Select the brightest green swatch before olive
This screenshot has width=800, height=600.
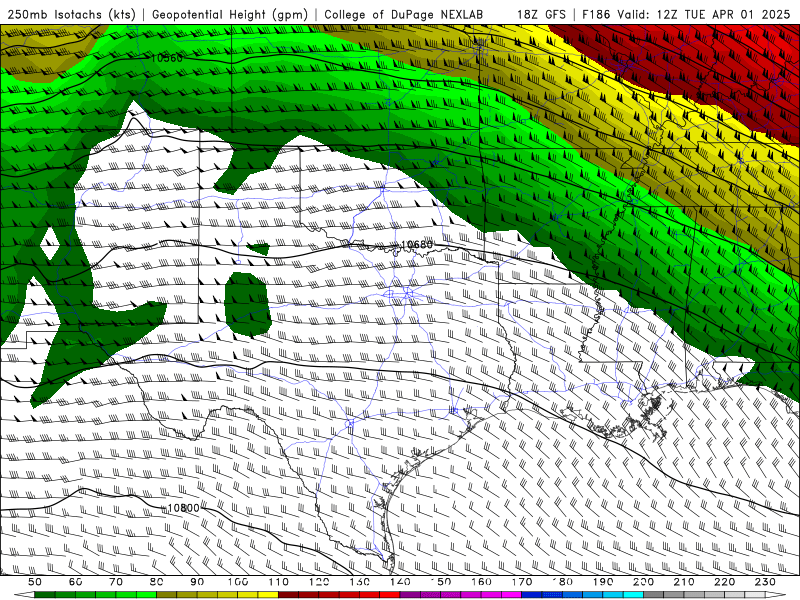click(x=146, y=595)
